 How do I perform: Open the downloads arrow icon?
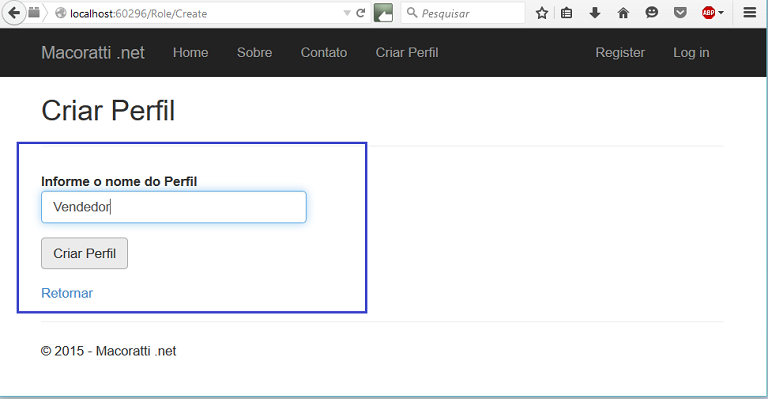click(x=595, y=13)
